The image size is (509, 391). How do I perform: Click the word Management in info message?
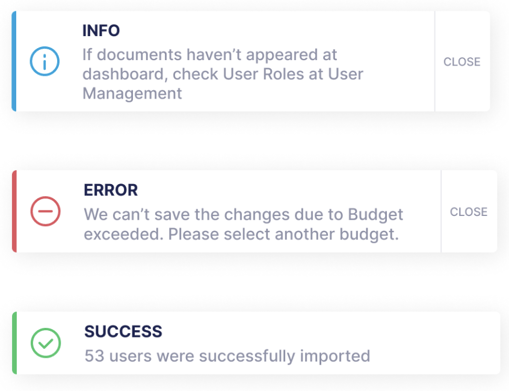coord(132,94)
